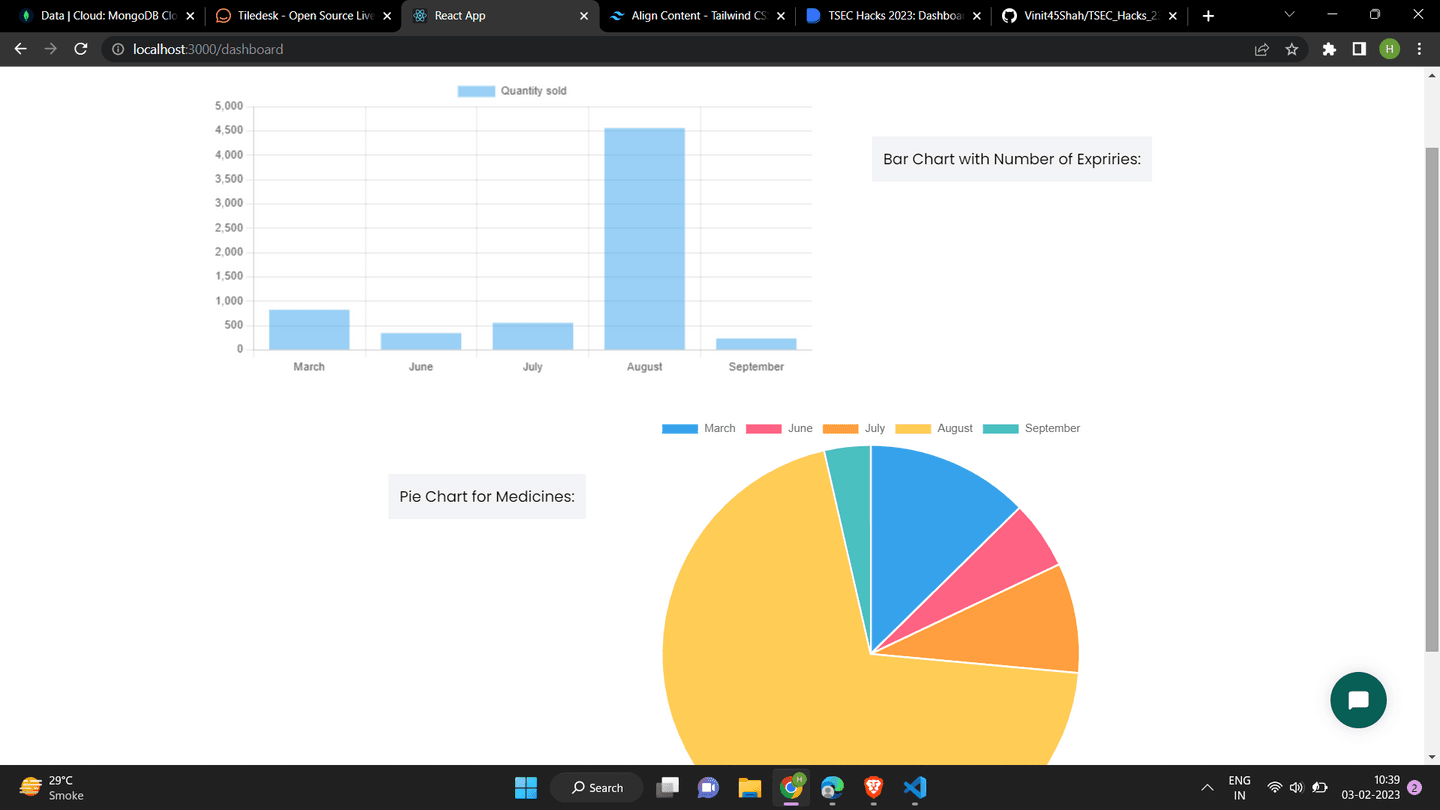Viewport: 1440px width, 810px height.
Task: Go back to the previous page
Action: tap(20, 49)
